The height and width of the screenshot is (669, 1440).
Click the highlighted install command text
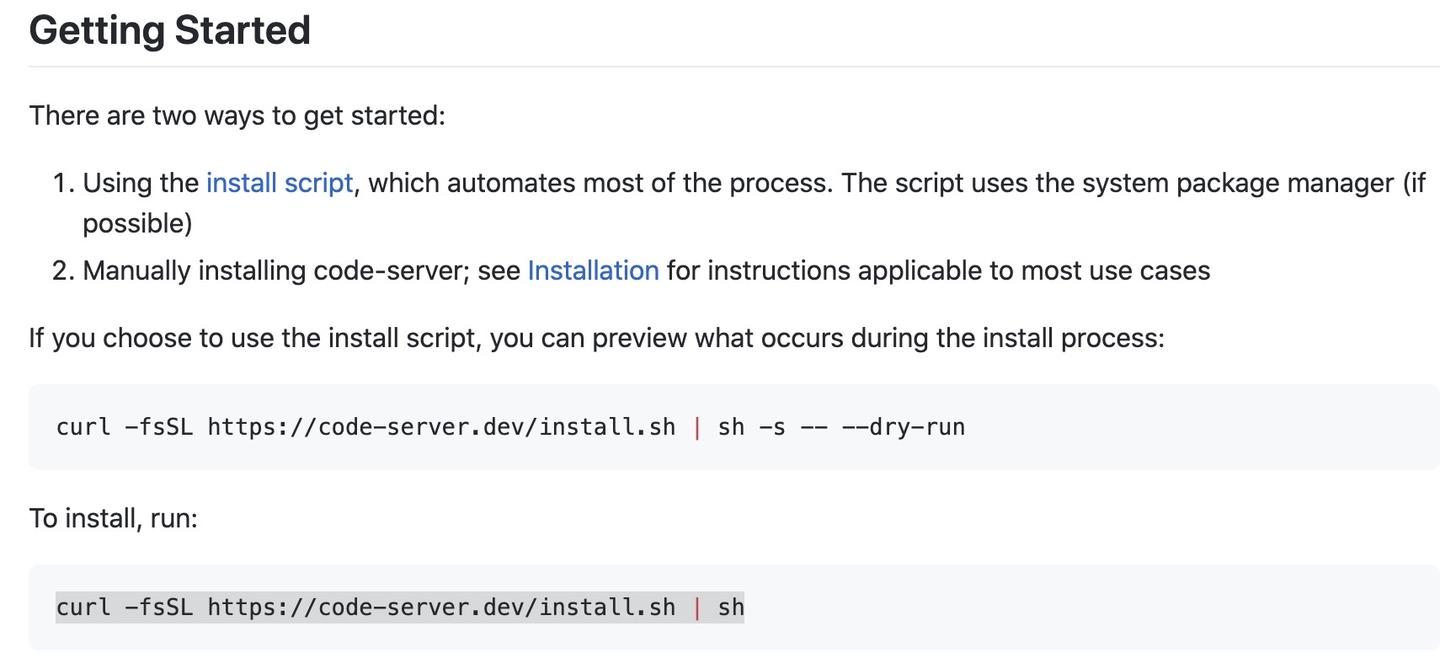[399, 605]
